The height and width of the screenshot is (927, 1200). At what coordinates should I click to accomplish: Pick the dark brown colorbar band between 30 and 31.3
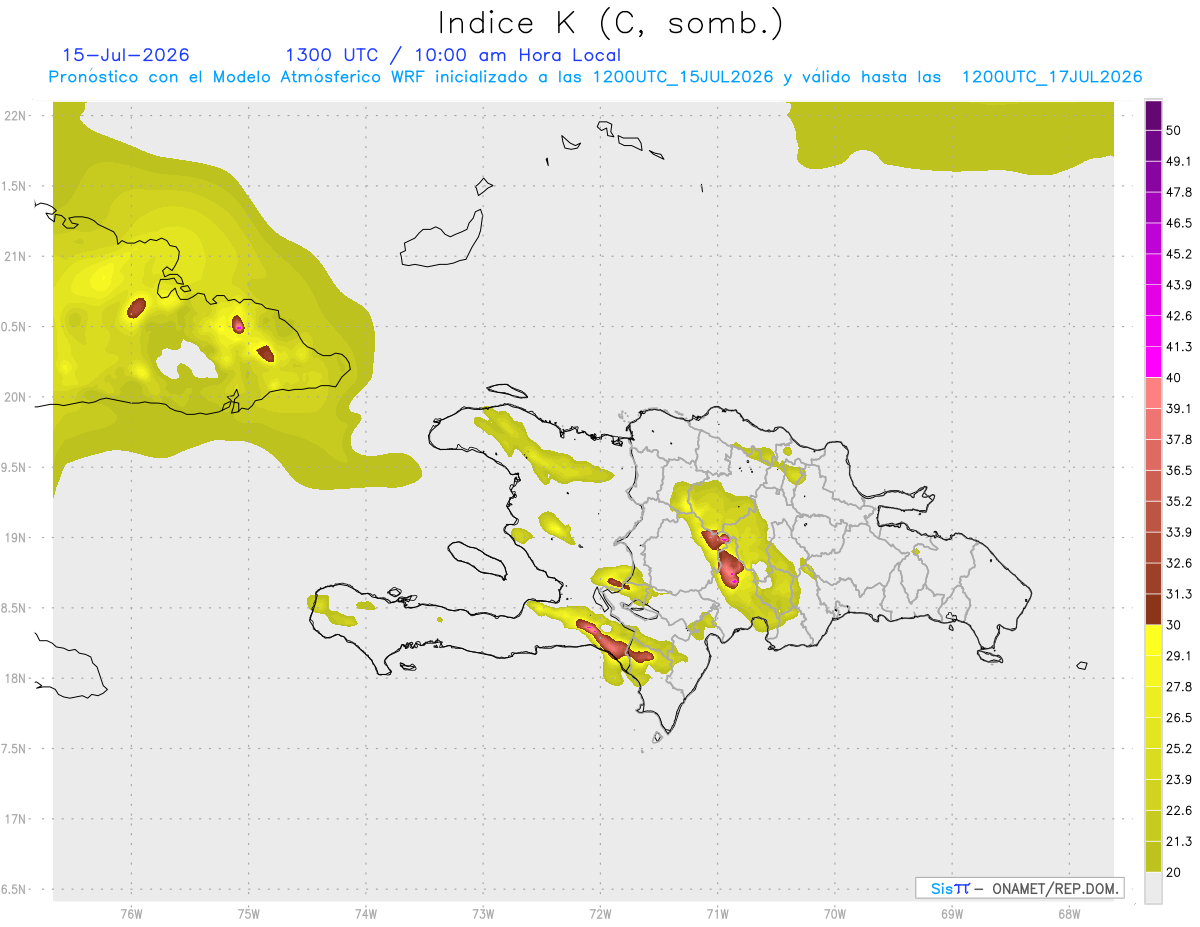coord(1154,610)
